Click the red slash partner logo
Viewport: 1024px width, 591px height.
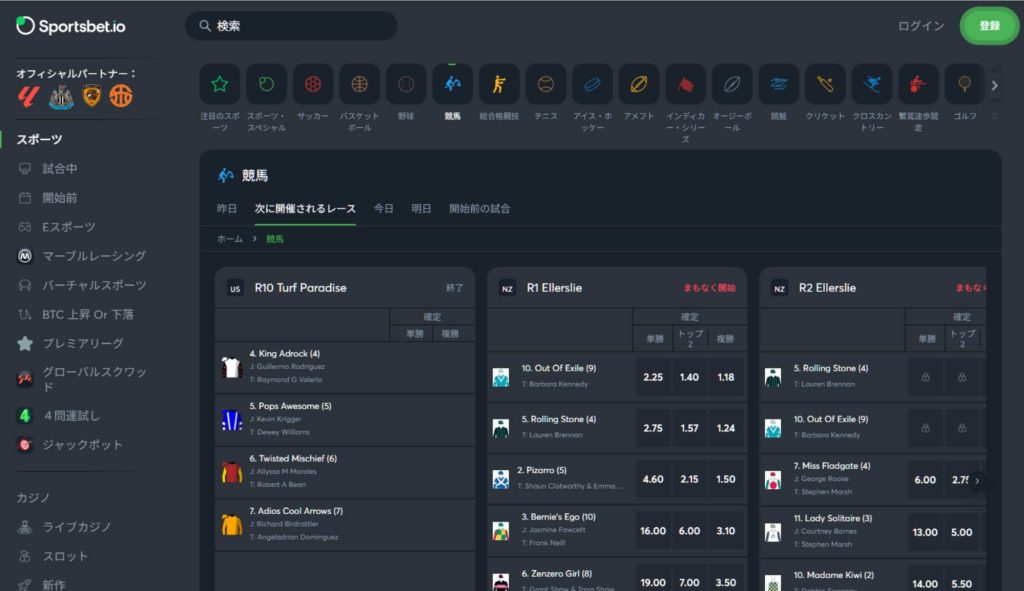click(x=28, y=97)
